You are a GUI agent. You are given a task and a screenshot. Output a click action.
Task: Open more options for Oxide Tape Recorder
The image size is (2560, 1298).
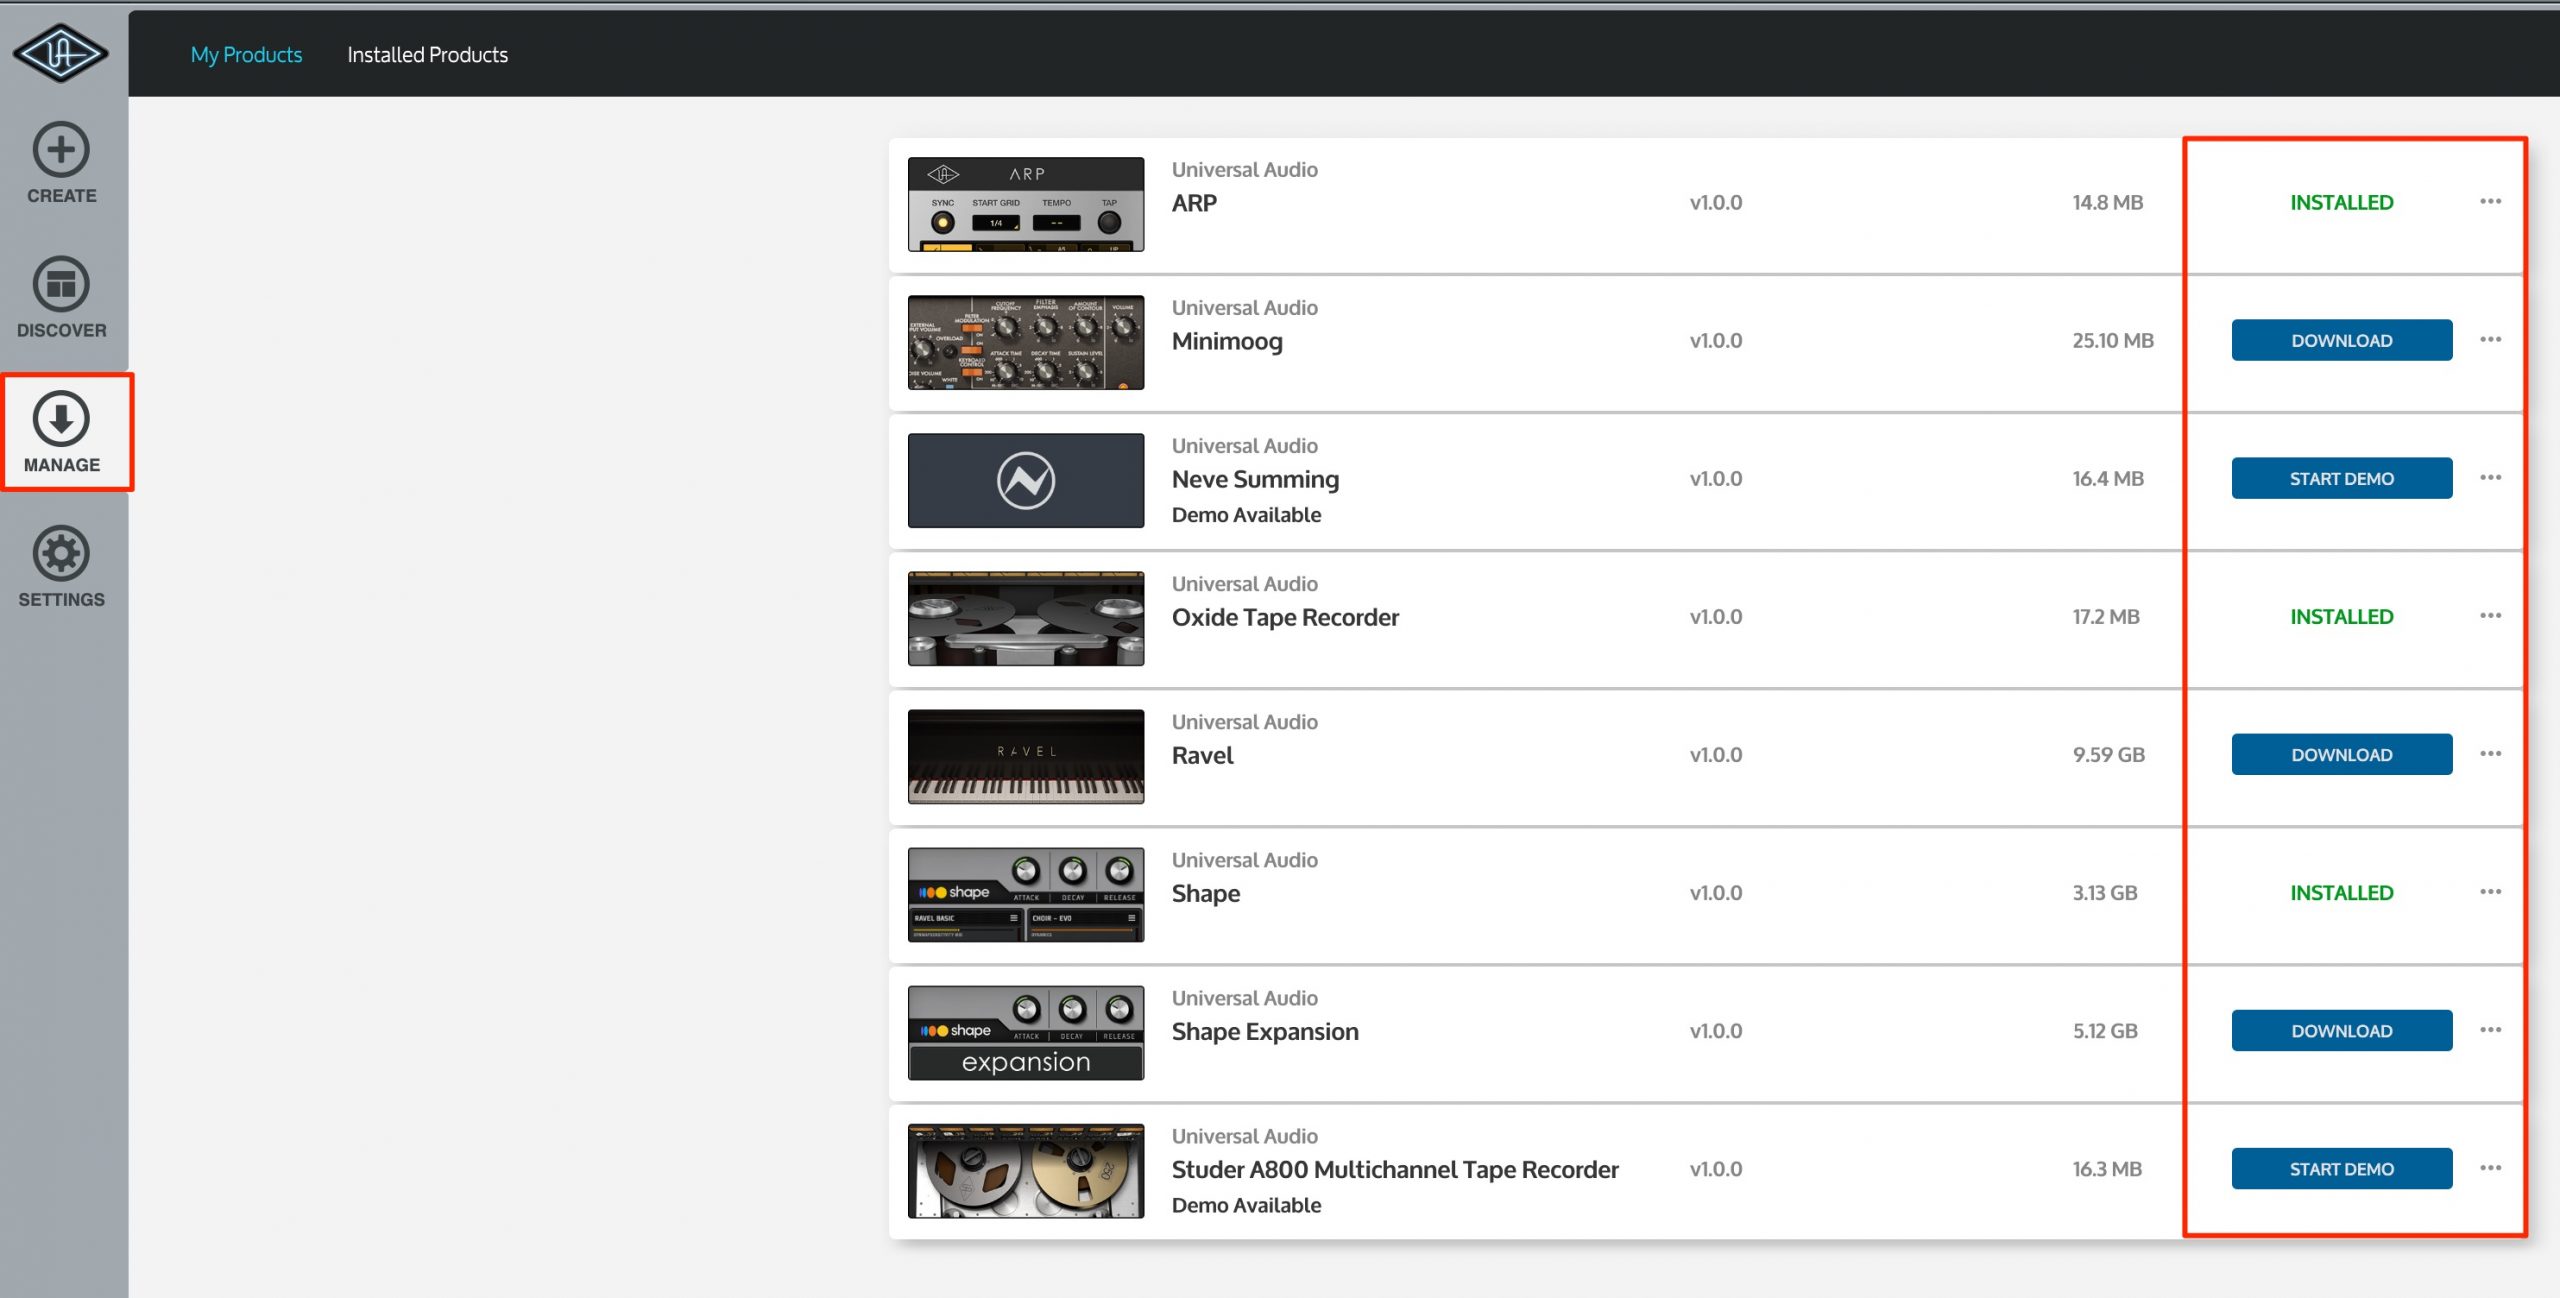(x=2490, y=616)
